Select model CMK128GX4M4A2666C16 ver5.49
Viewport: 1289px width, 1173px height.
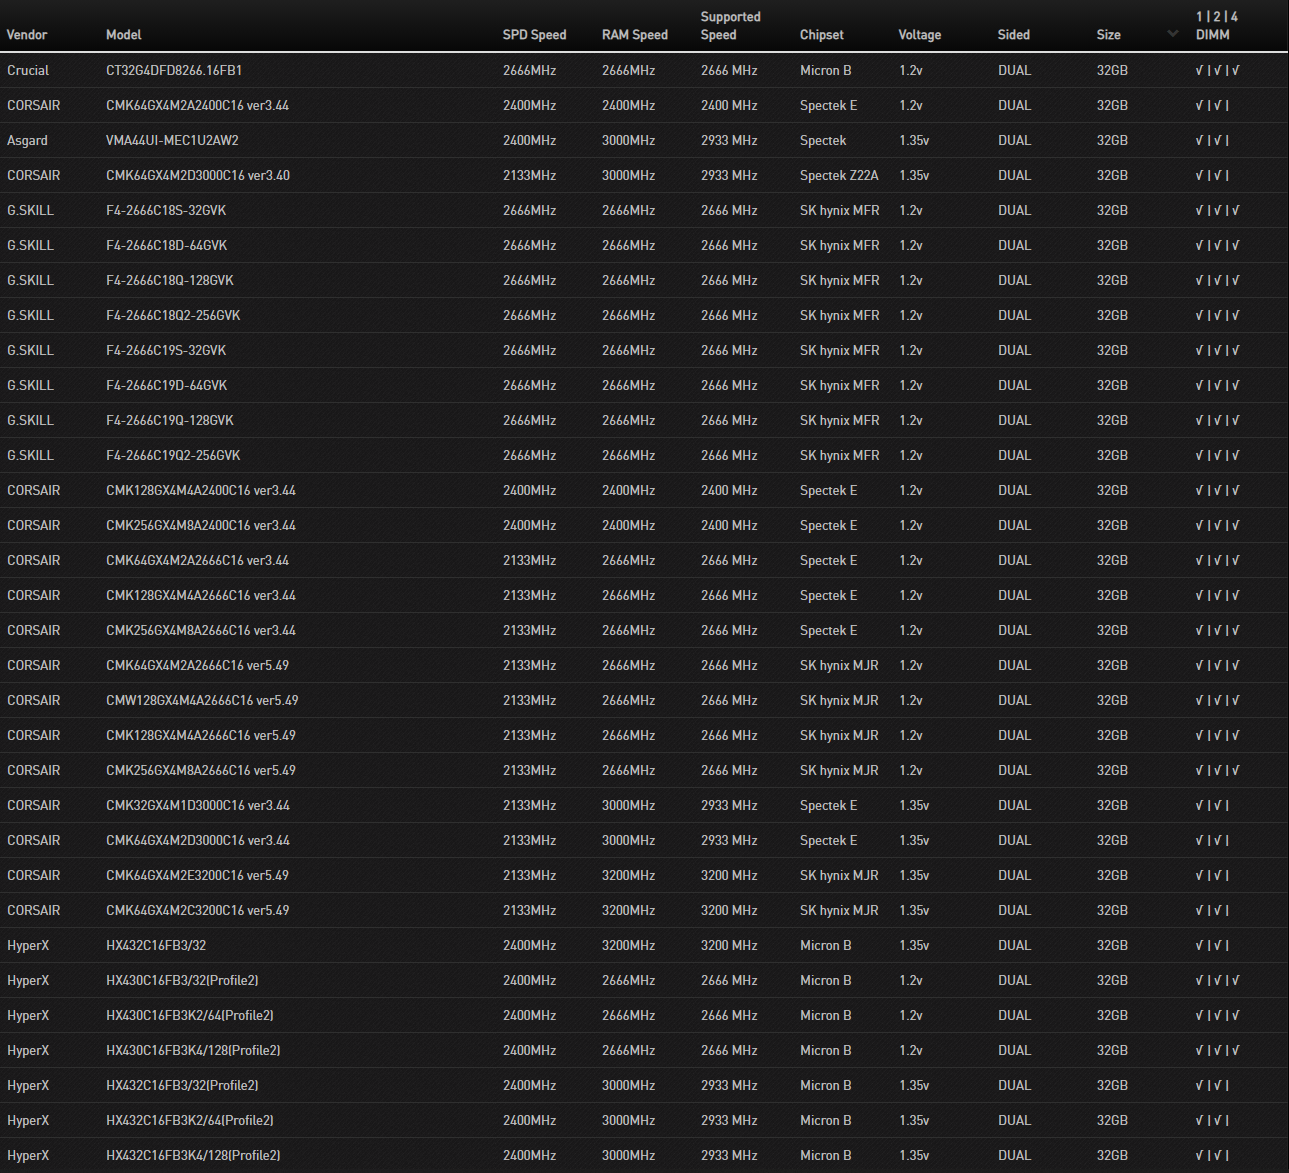[x=201, y=736]
